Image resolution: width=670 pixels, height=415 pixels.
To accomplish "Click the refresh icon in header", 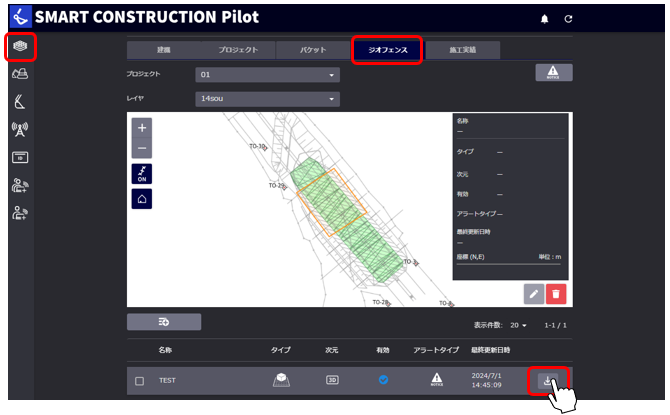I will (x=569, y=19).
